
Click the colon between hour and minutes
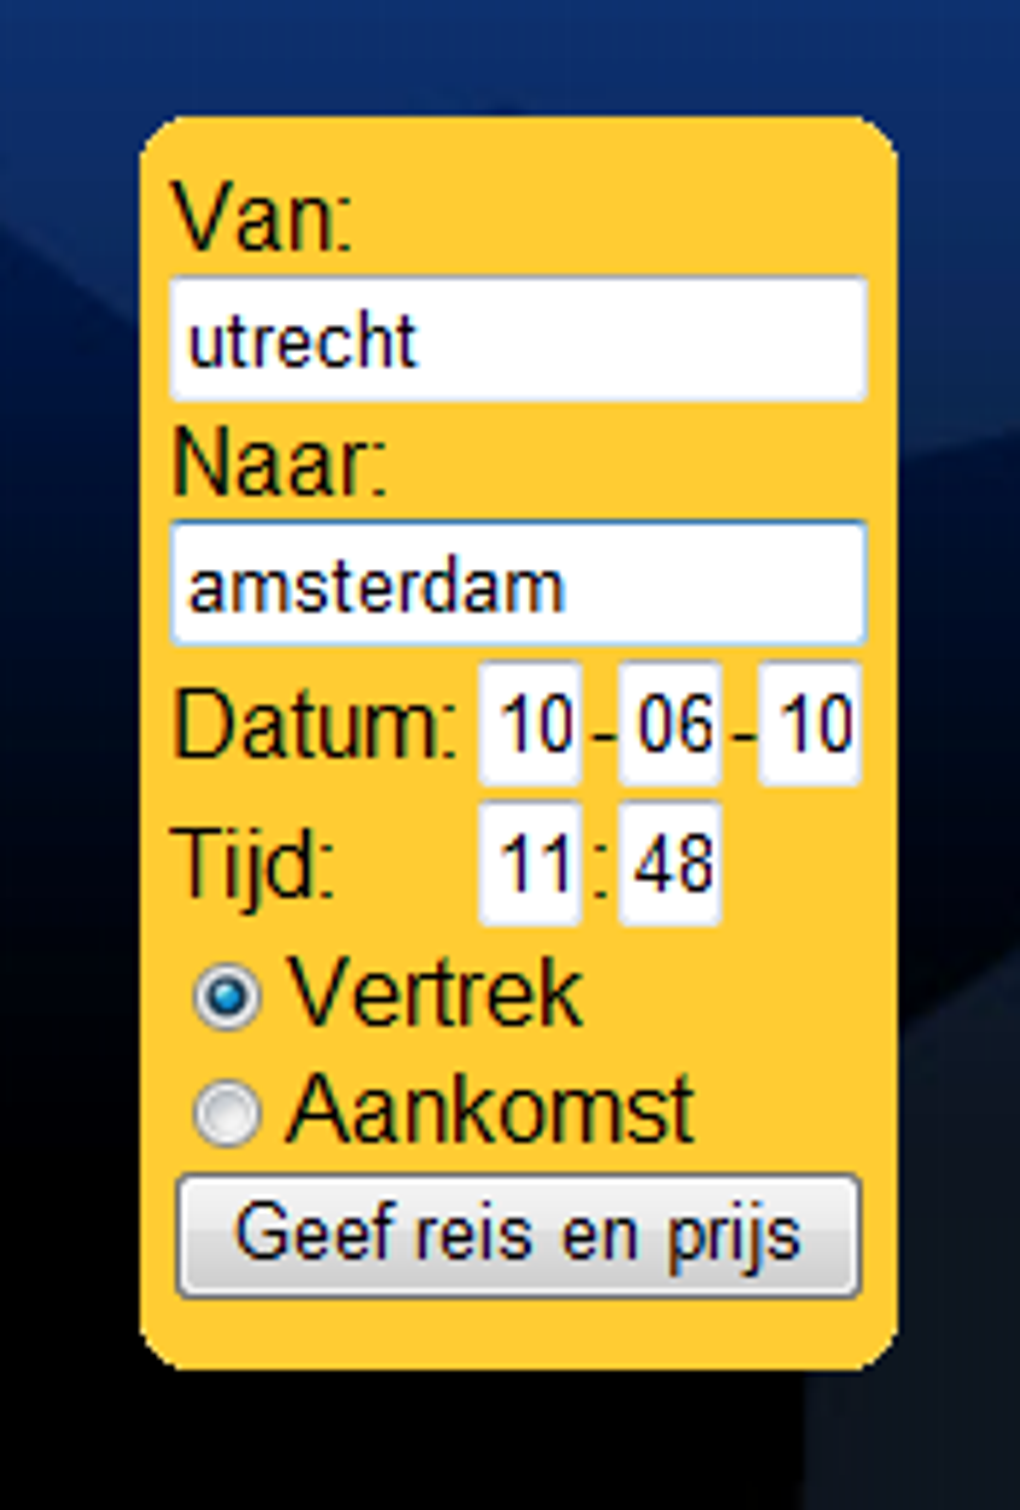click(x=600, y=868)
